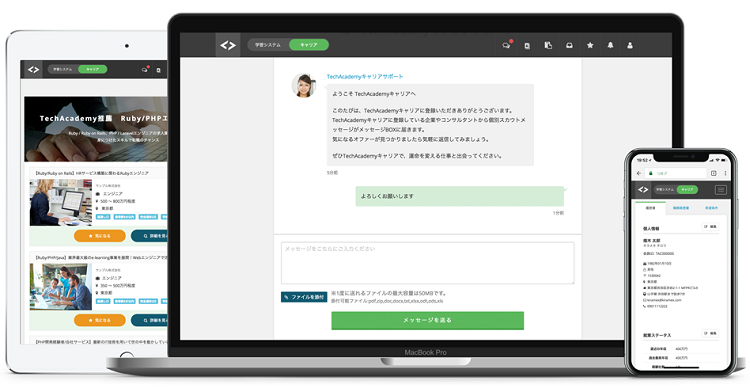The width and height of the screenshot is (750, 388).
Task: Switch to 学習システム on the tablet
Action: 63,69
